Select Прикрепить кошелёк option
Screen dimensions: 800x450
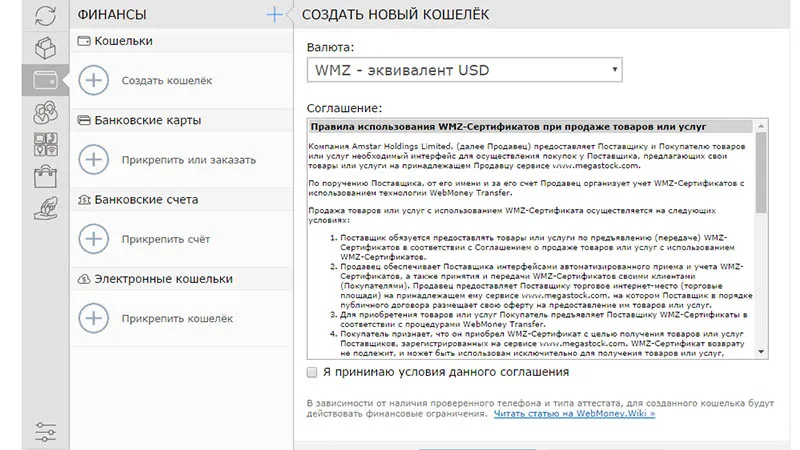pyautogui.click(x=177, y=319)
